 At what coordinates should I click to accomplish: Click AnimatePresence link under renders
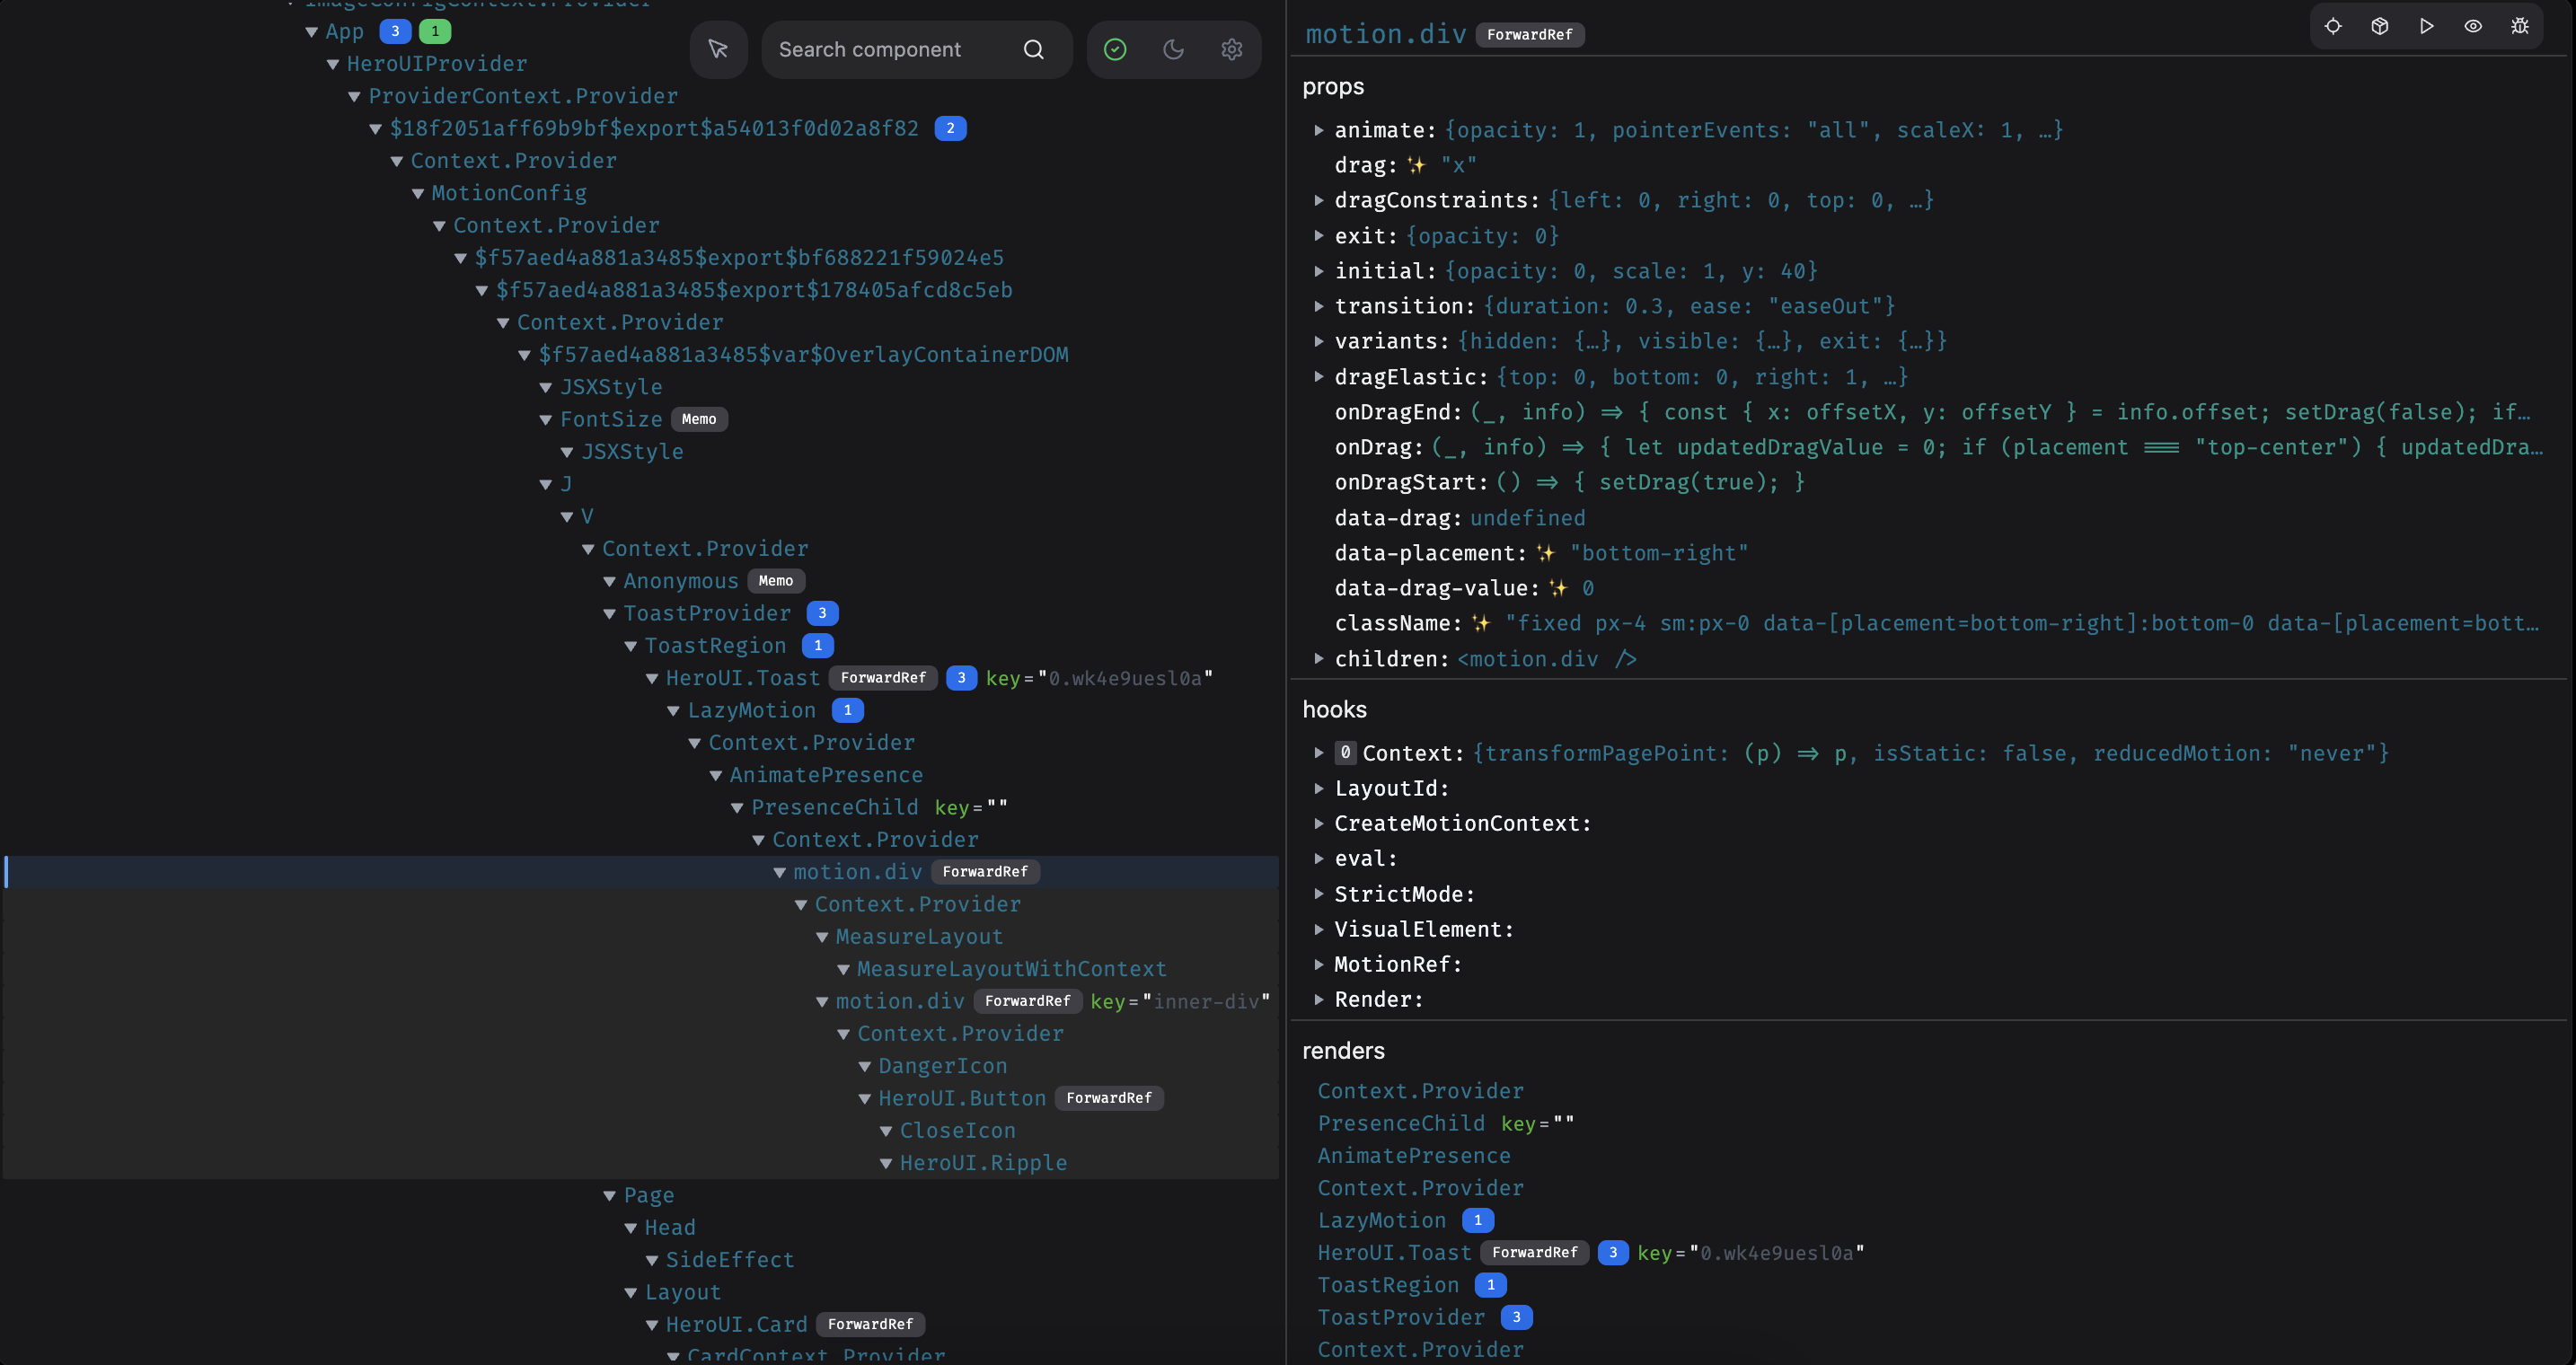[x=1413, y=1156]
